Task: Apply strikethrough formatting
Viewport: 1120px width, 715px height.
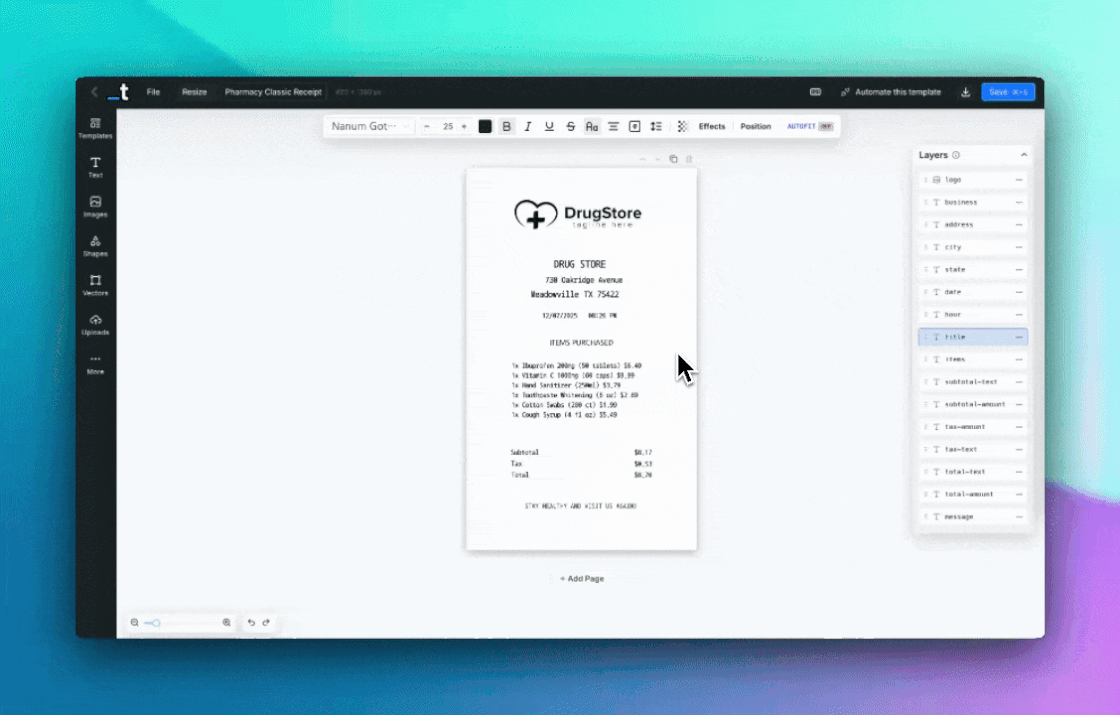Action: [570, 127]
